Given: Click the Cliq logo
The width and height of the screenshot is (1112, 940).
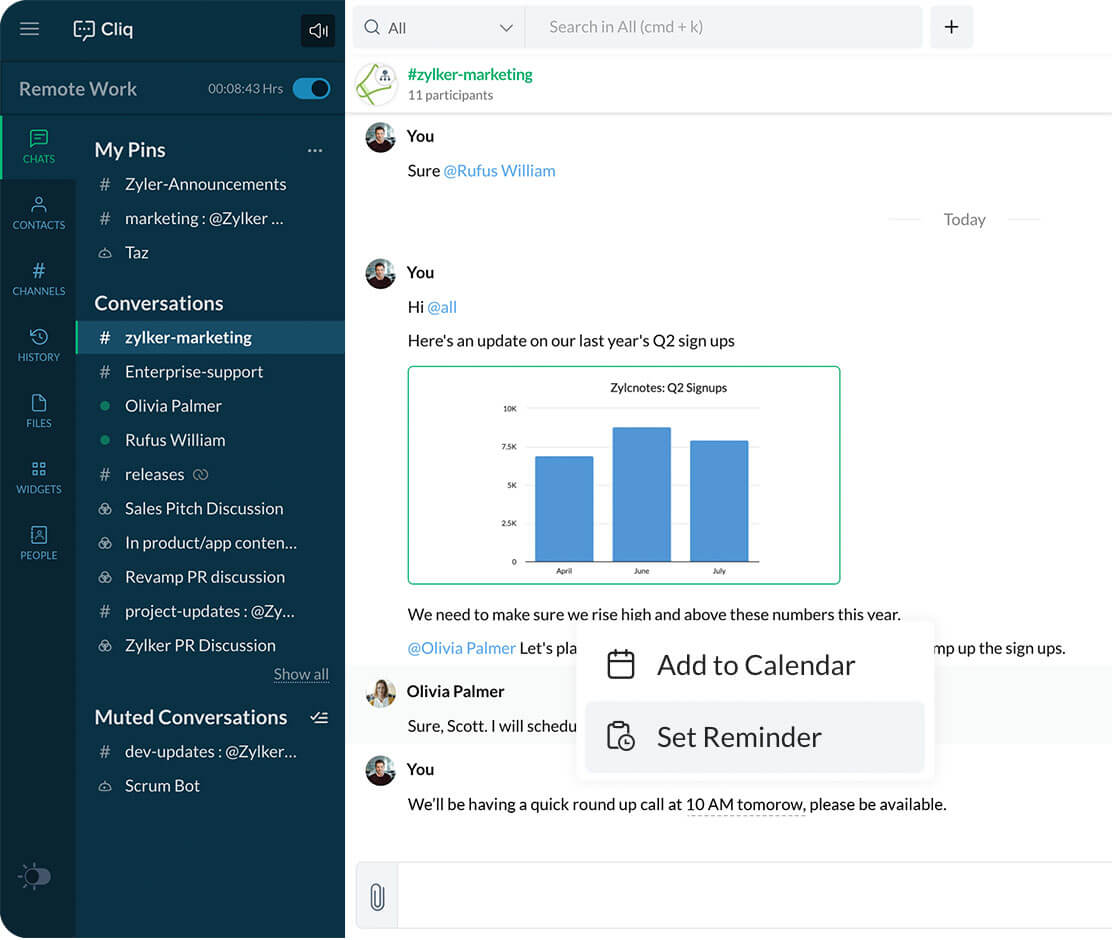Looking at the screenshot, I should click(x=103, y=29).
